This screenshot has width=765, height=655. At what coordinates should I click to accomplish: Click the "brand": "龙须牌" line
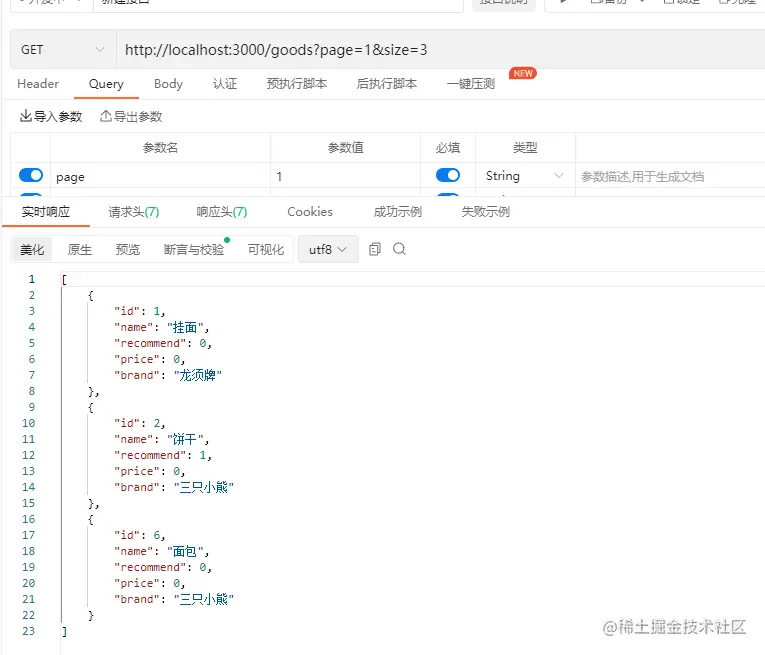[168, 375]
